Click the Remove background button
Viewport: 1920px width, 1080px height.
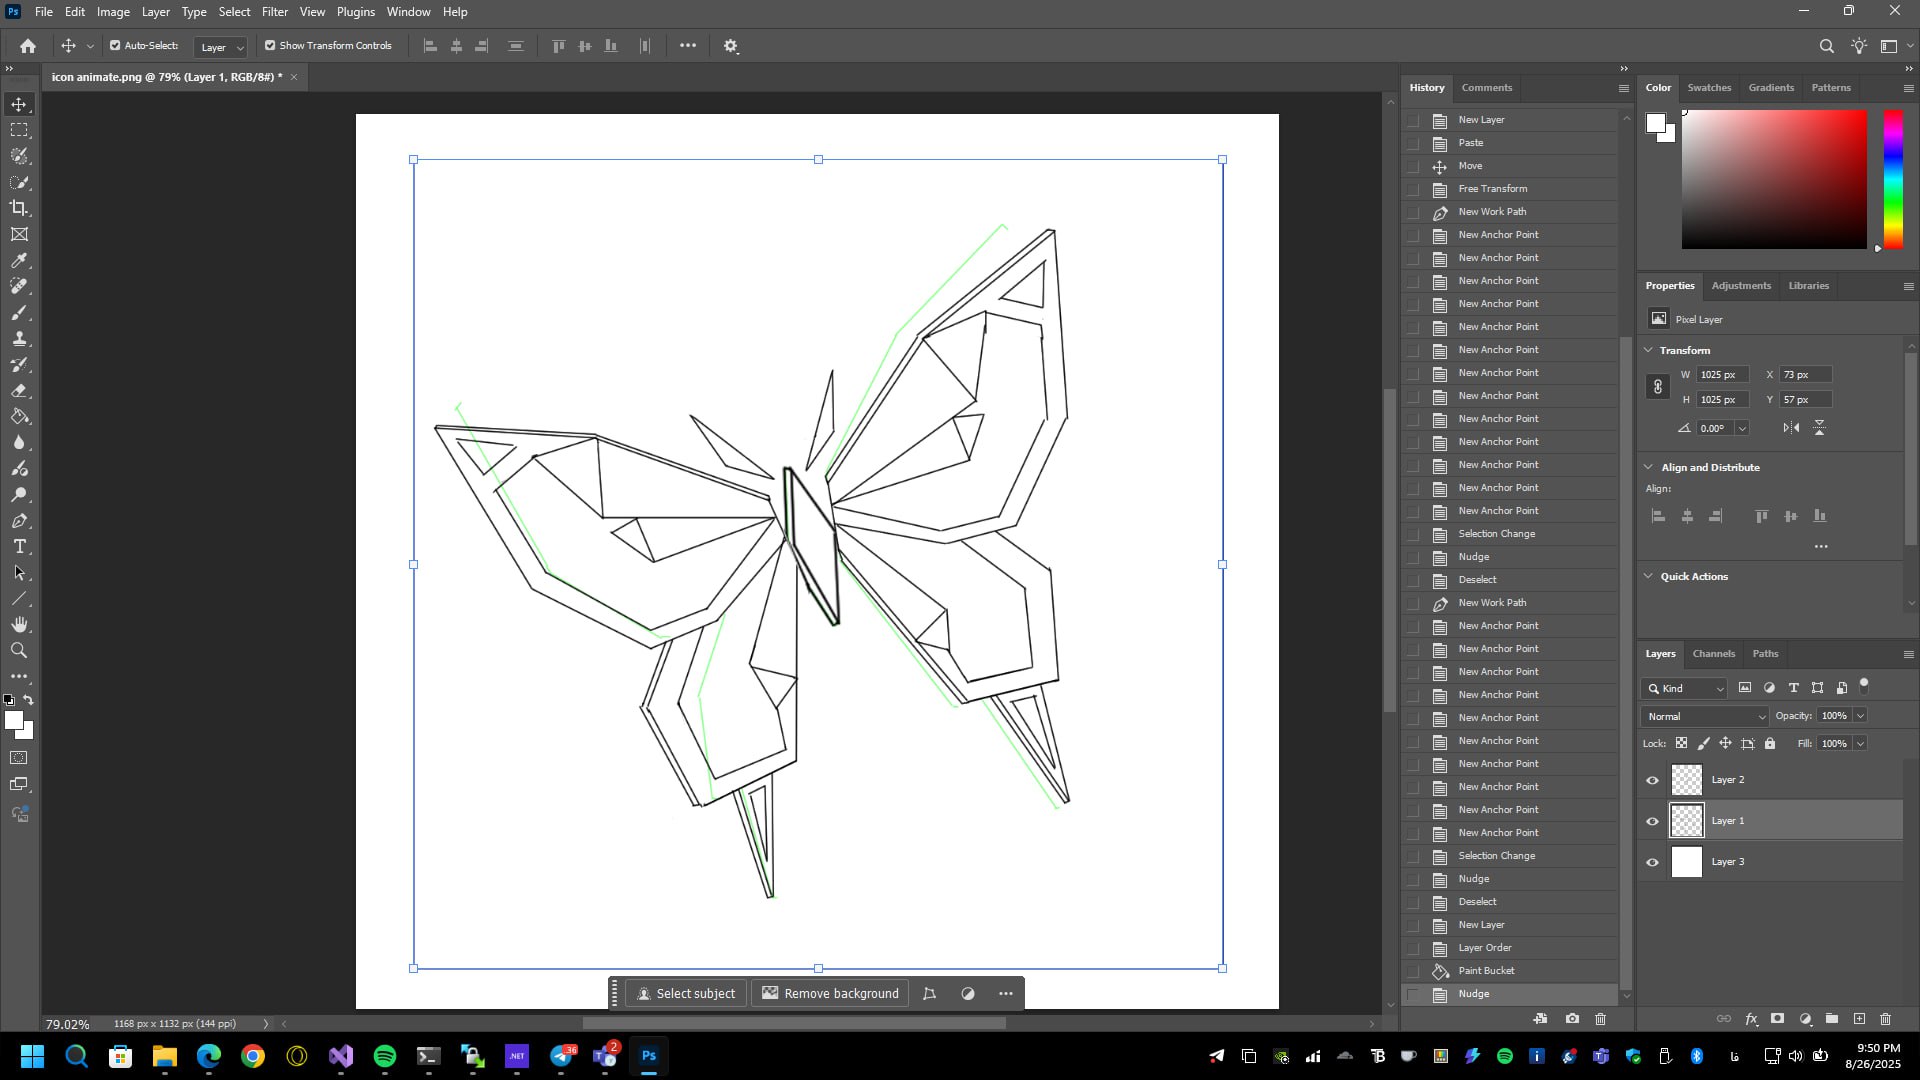pos(830,993)
